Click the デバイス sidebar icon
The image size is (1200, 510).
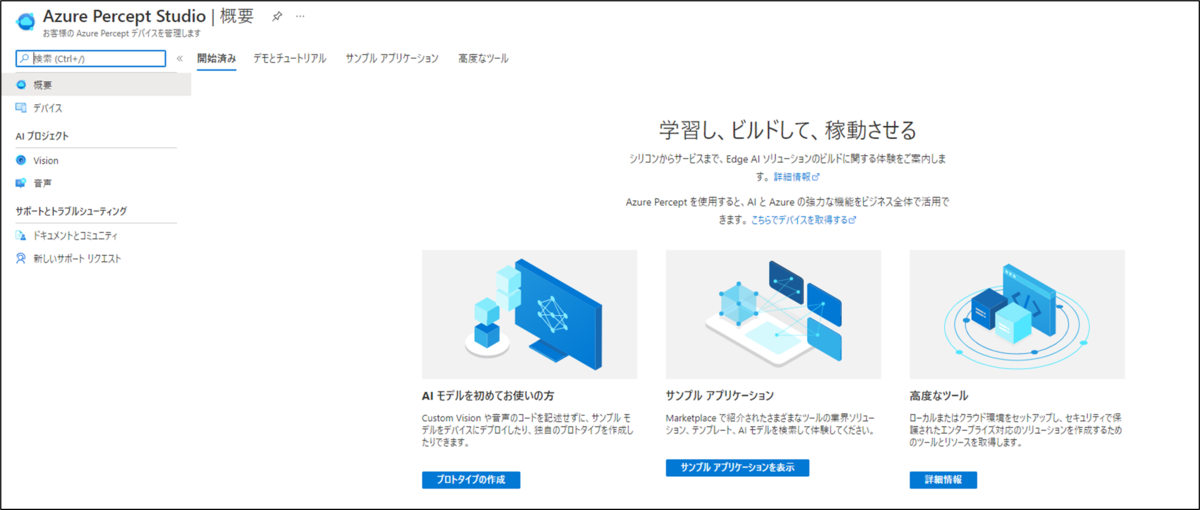coord(21,108)
